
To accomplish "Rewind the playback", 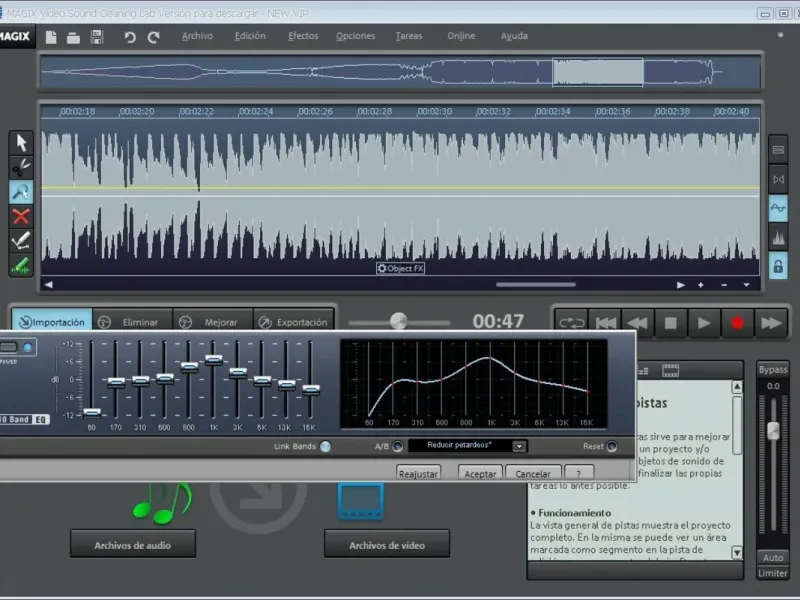I will 638,323.
